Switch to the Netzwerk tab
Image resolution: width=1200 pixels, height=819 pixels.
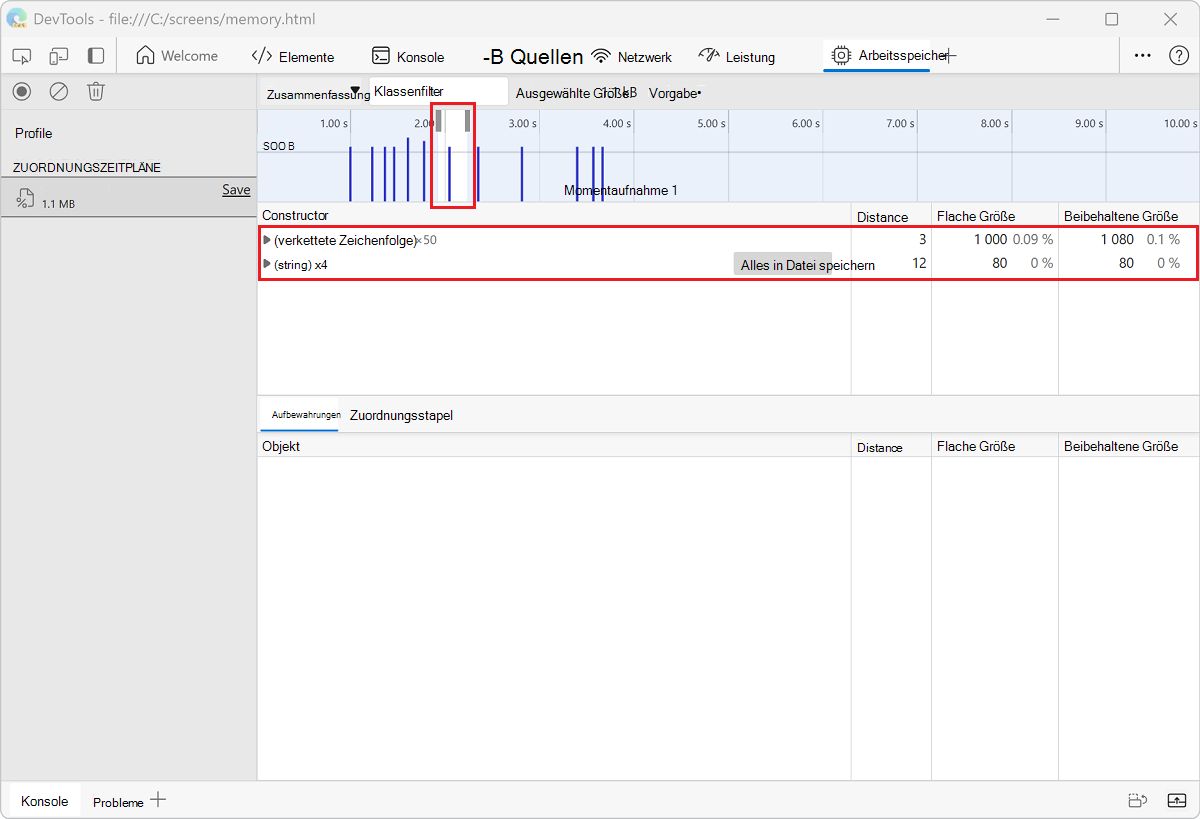pyautogui.click(x=632, y=57)
